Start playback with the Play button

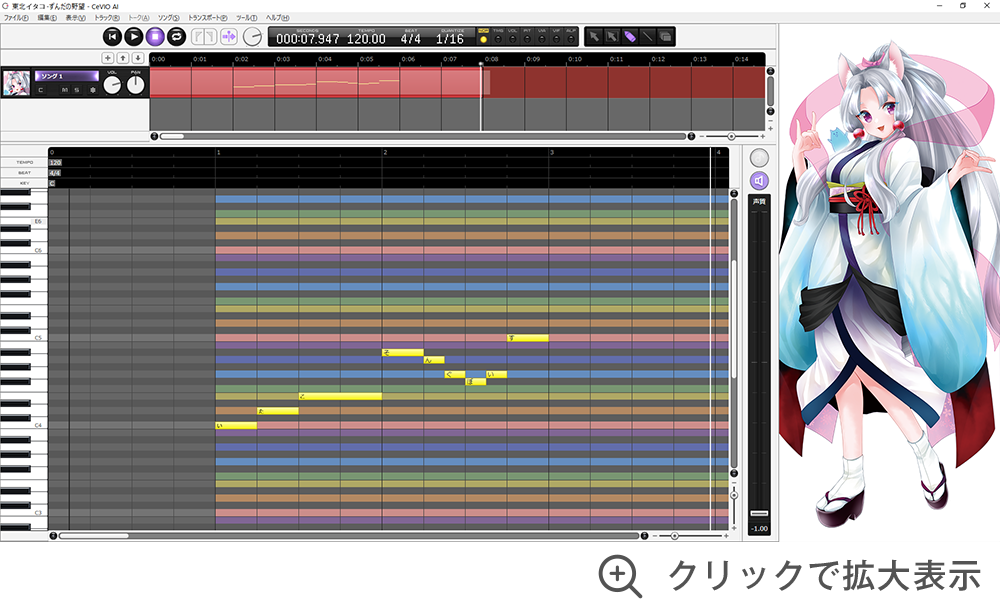point(133,37)
